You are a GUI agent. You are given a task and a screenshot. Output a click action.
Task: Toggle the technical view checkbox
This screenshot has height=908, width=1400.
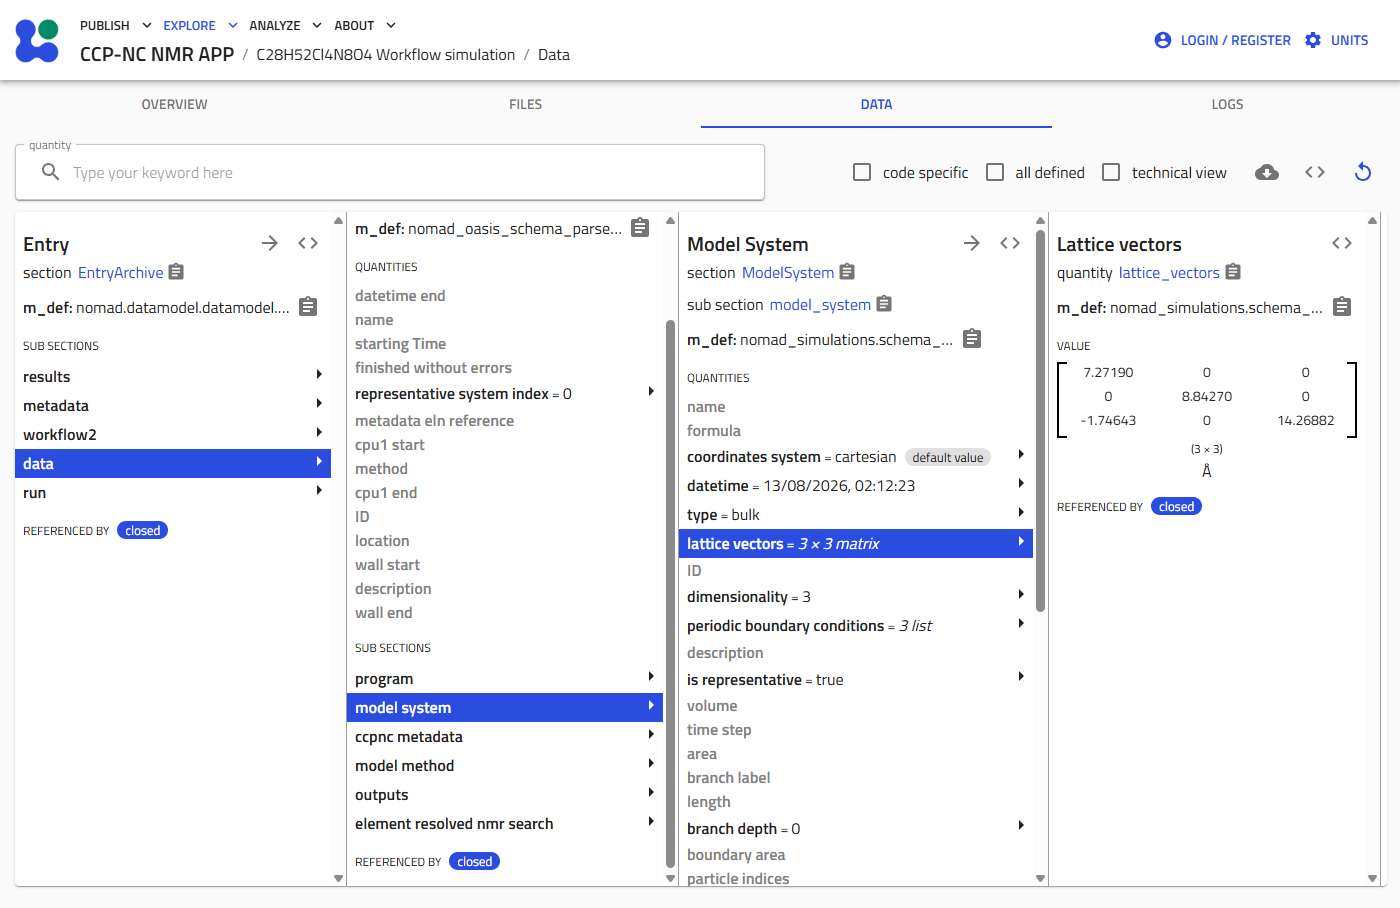[1111, 172]
